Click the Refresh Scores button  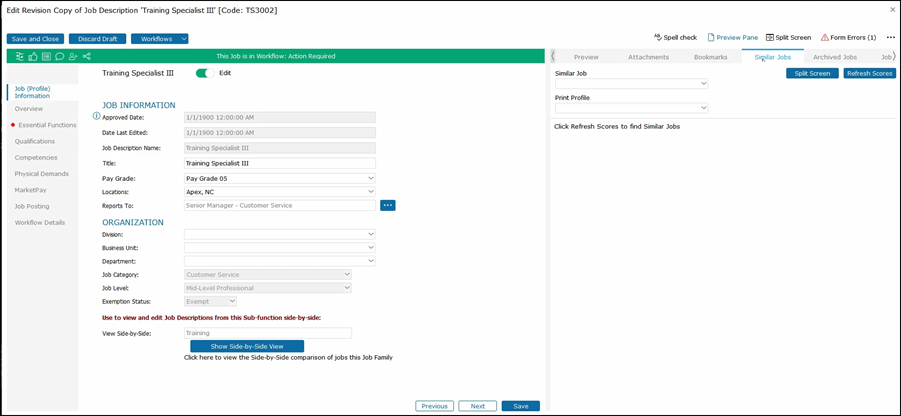869,73
